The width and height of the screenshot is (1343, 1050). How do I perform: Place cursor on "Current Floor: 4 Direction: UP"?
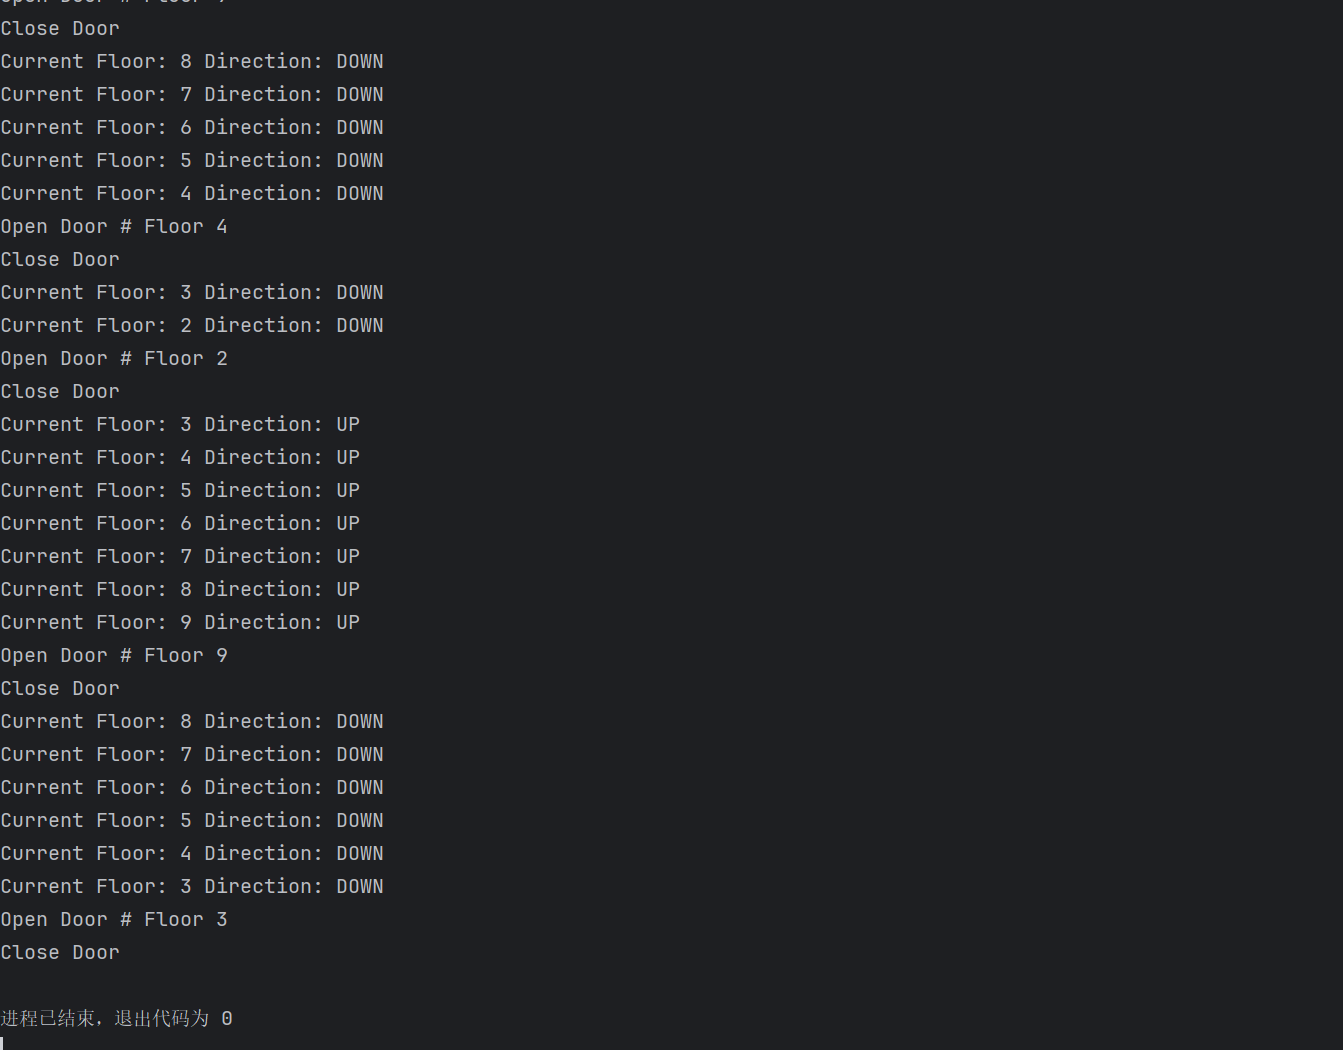pyautogui.click(x=180, y=458)
